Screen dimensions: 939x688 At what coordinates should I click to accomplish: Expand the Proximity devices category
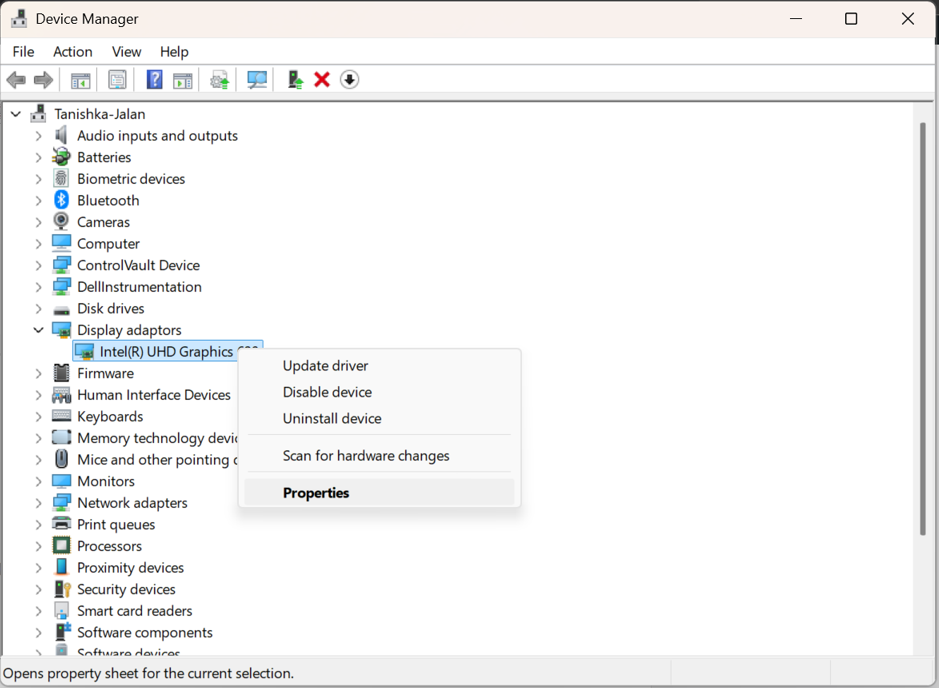(38, 568)
